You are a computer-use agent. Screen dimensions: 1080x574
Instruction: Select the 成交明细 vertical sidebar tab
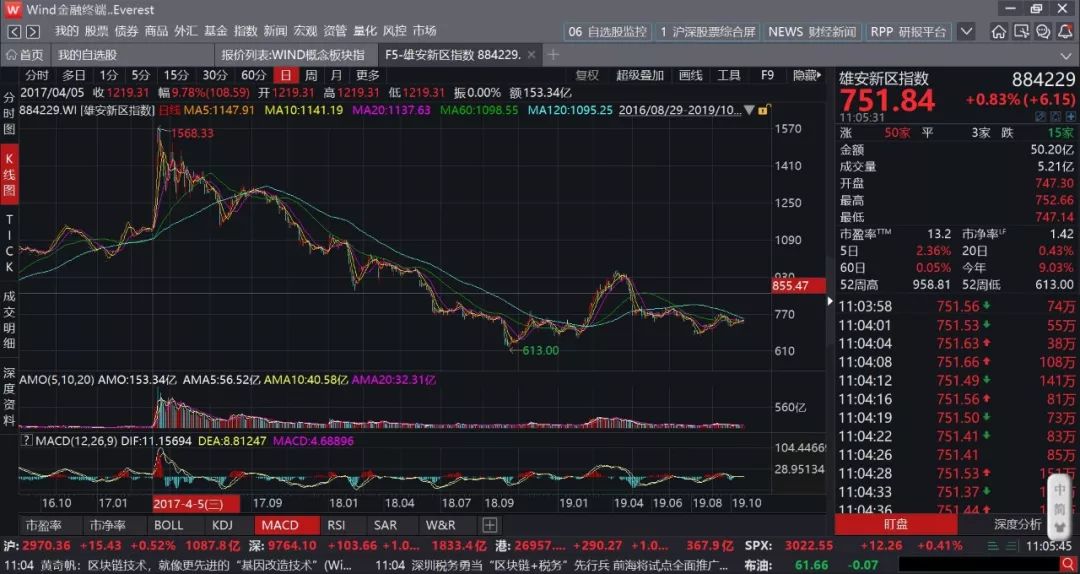click(9, 319)
